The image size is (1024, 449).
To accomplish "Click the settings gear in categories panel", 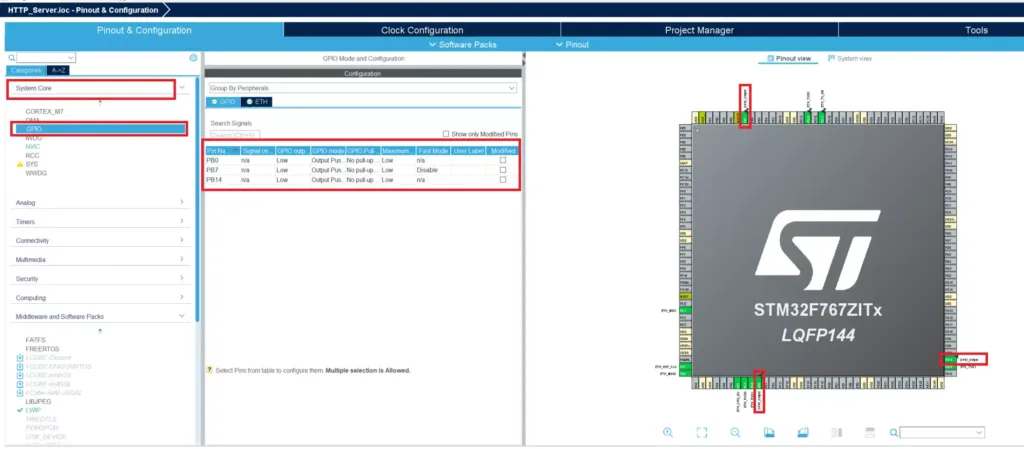I will point(193,58).
